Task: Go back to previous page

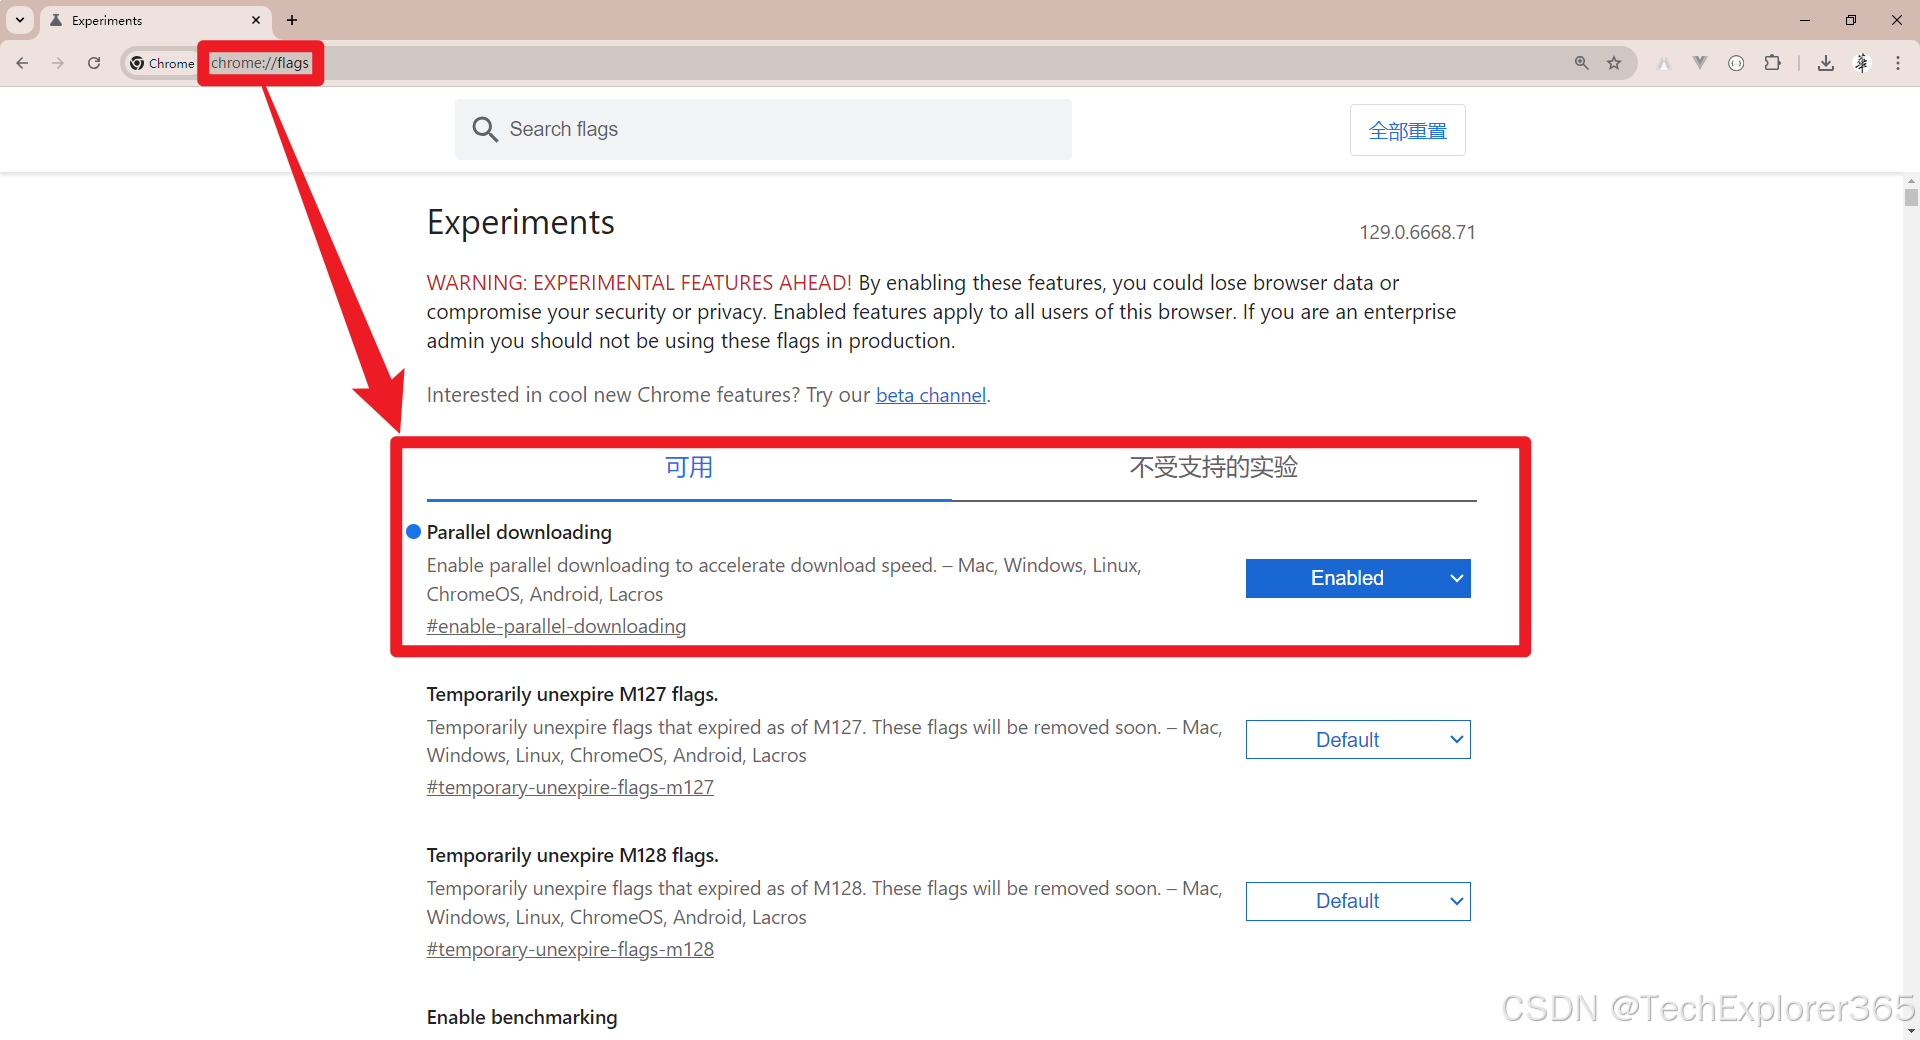Action: click(22, 63)
